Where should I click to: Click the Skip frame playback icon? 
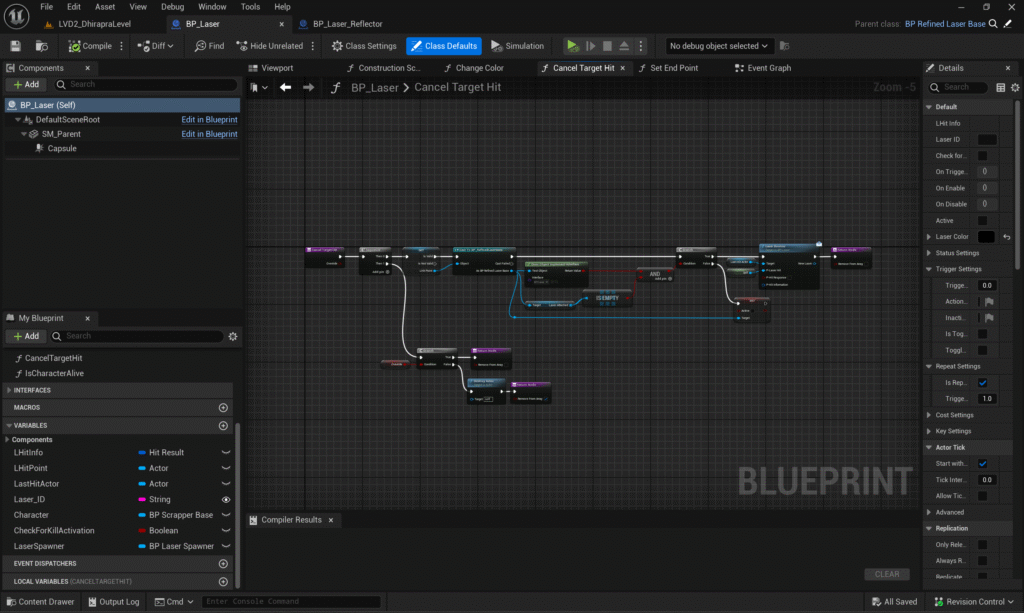click(x=590, y=46)
